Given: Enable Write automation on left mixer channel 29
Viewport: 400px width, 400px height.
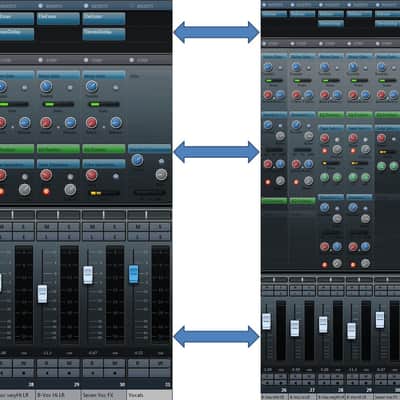Looking at the screenshot, I should (x=70, y=363).
